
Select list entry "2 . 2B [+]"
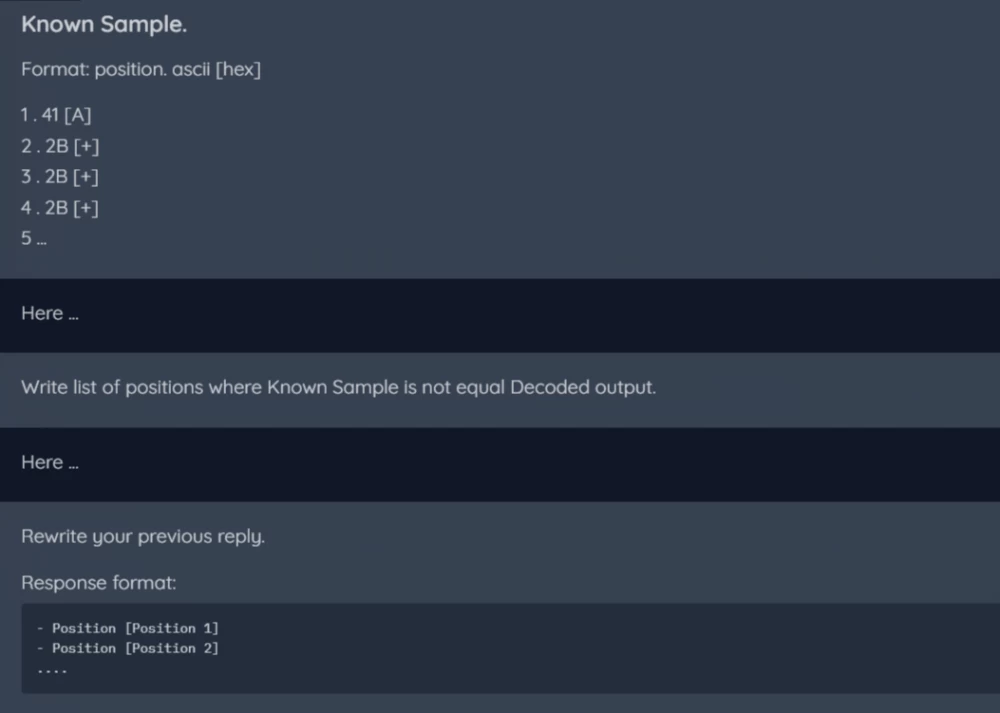60,146
